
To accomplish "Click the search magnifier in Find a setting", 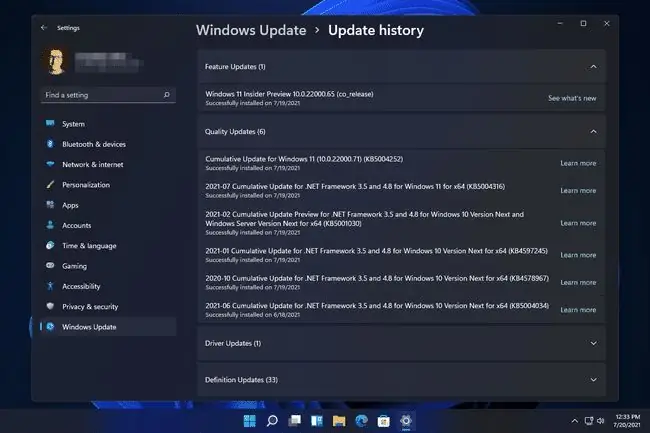I will pyautogui.click(x=166, y=95).
